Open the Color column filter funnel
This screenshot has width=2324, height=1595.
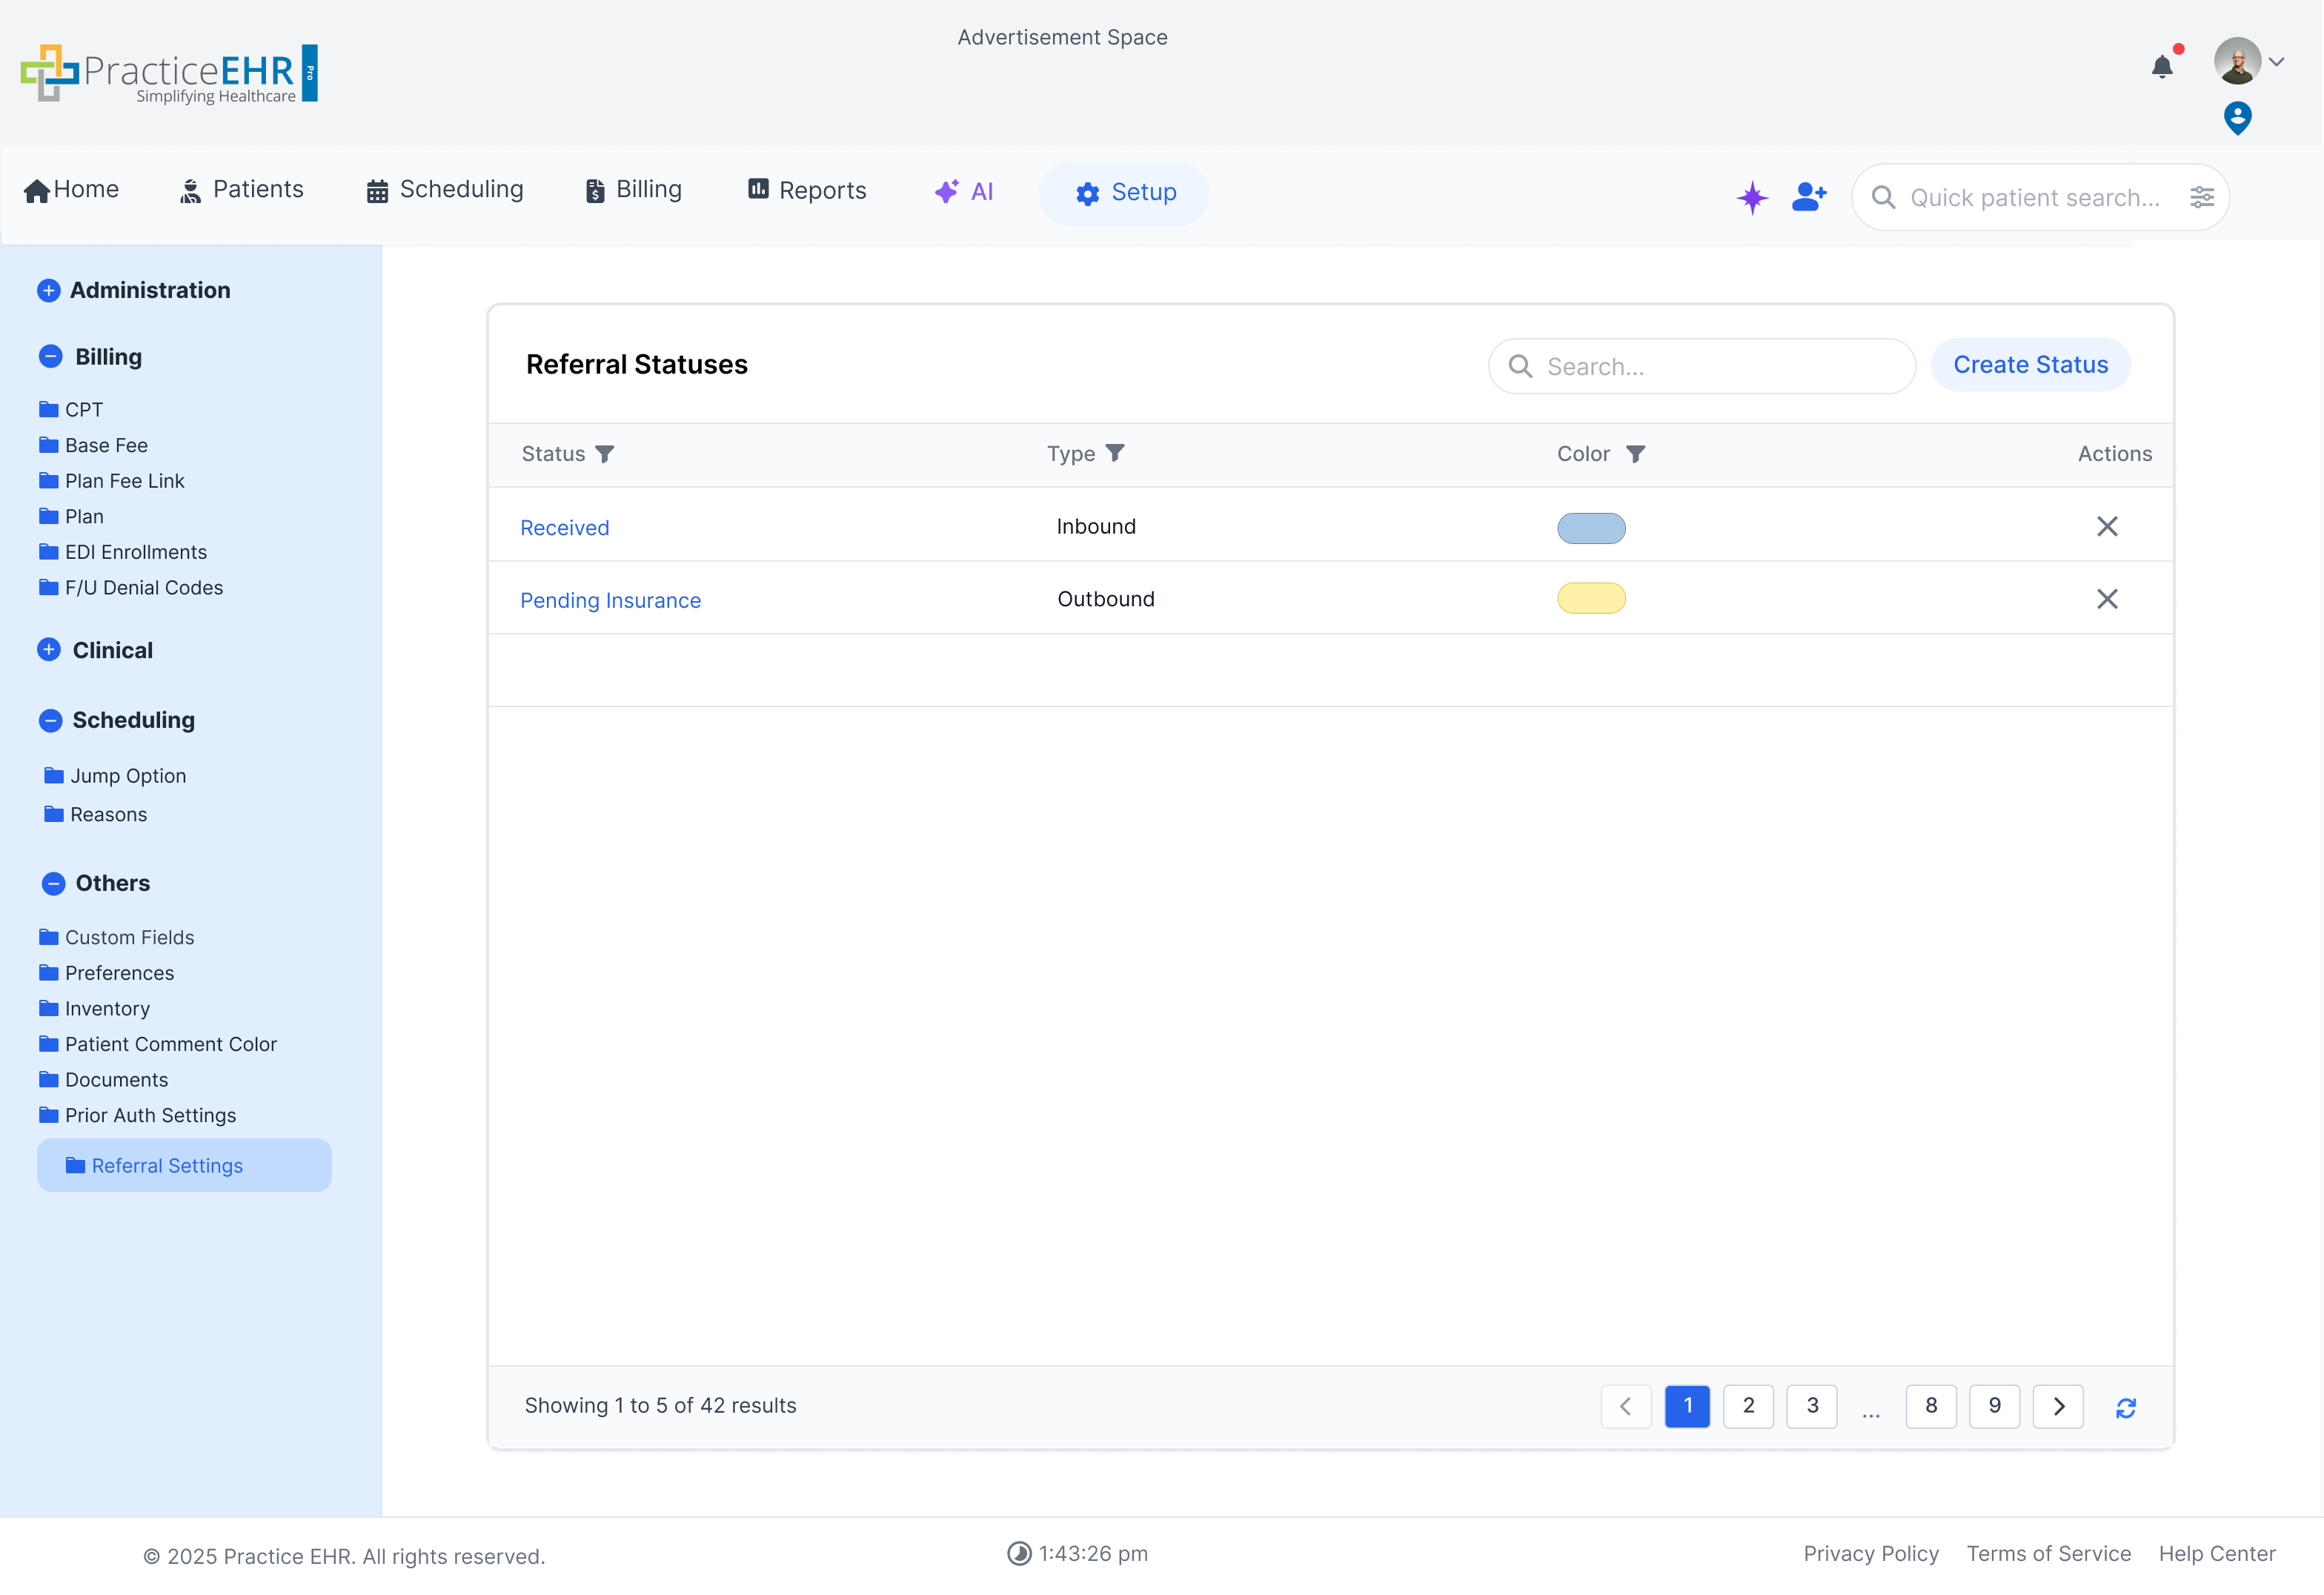point(1637,453)
